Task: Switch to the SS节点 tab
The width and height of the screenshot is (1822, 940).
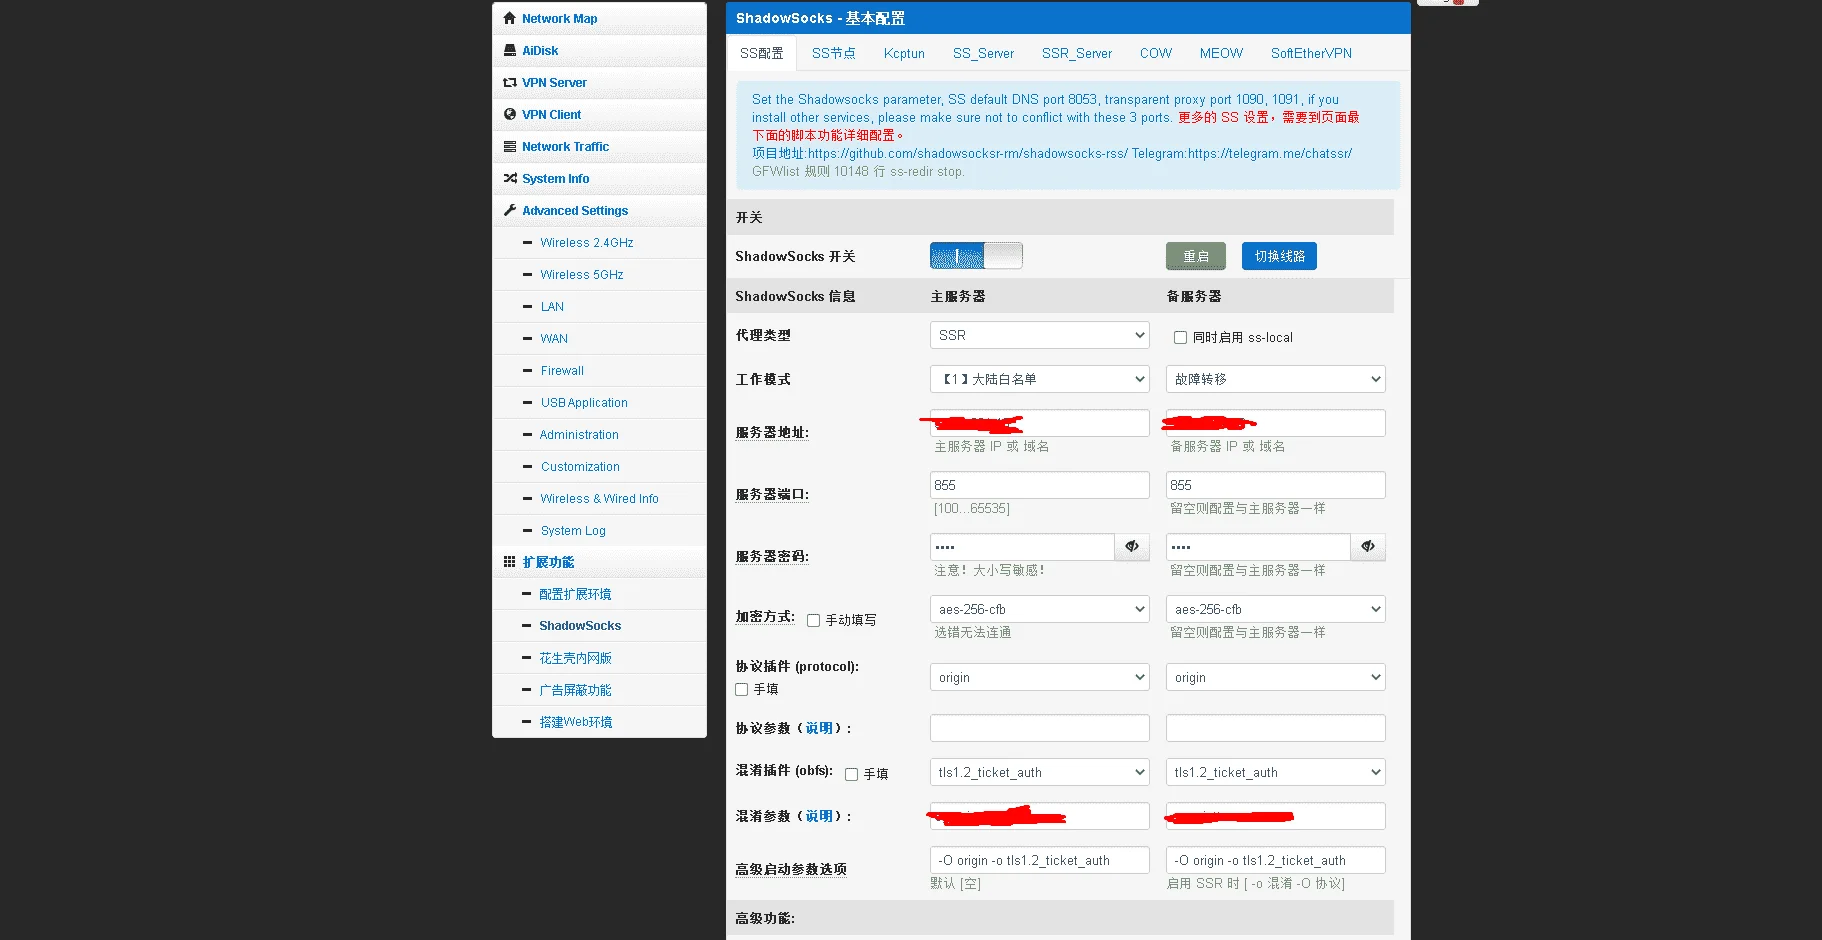Action: tap(834, 53)
